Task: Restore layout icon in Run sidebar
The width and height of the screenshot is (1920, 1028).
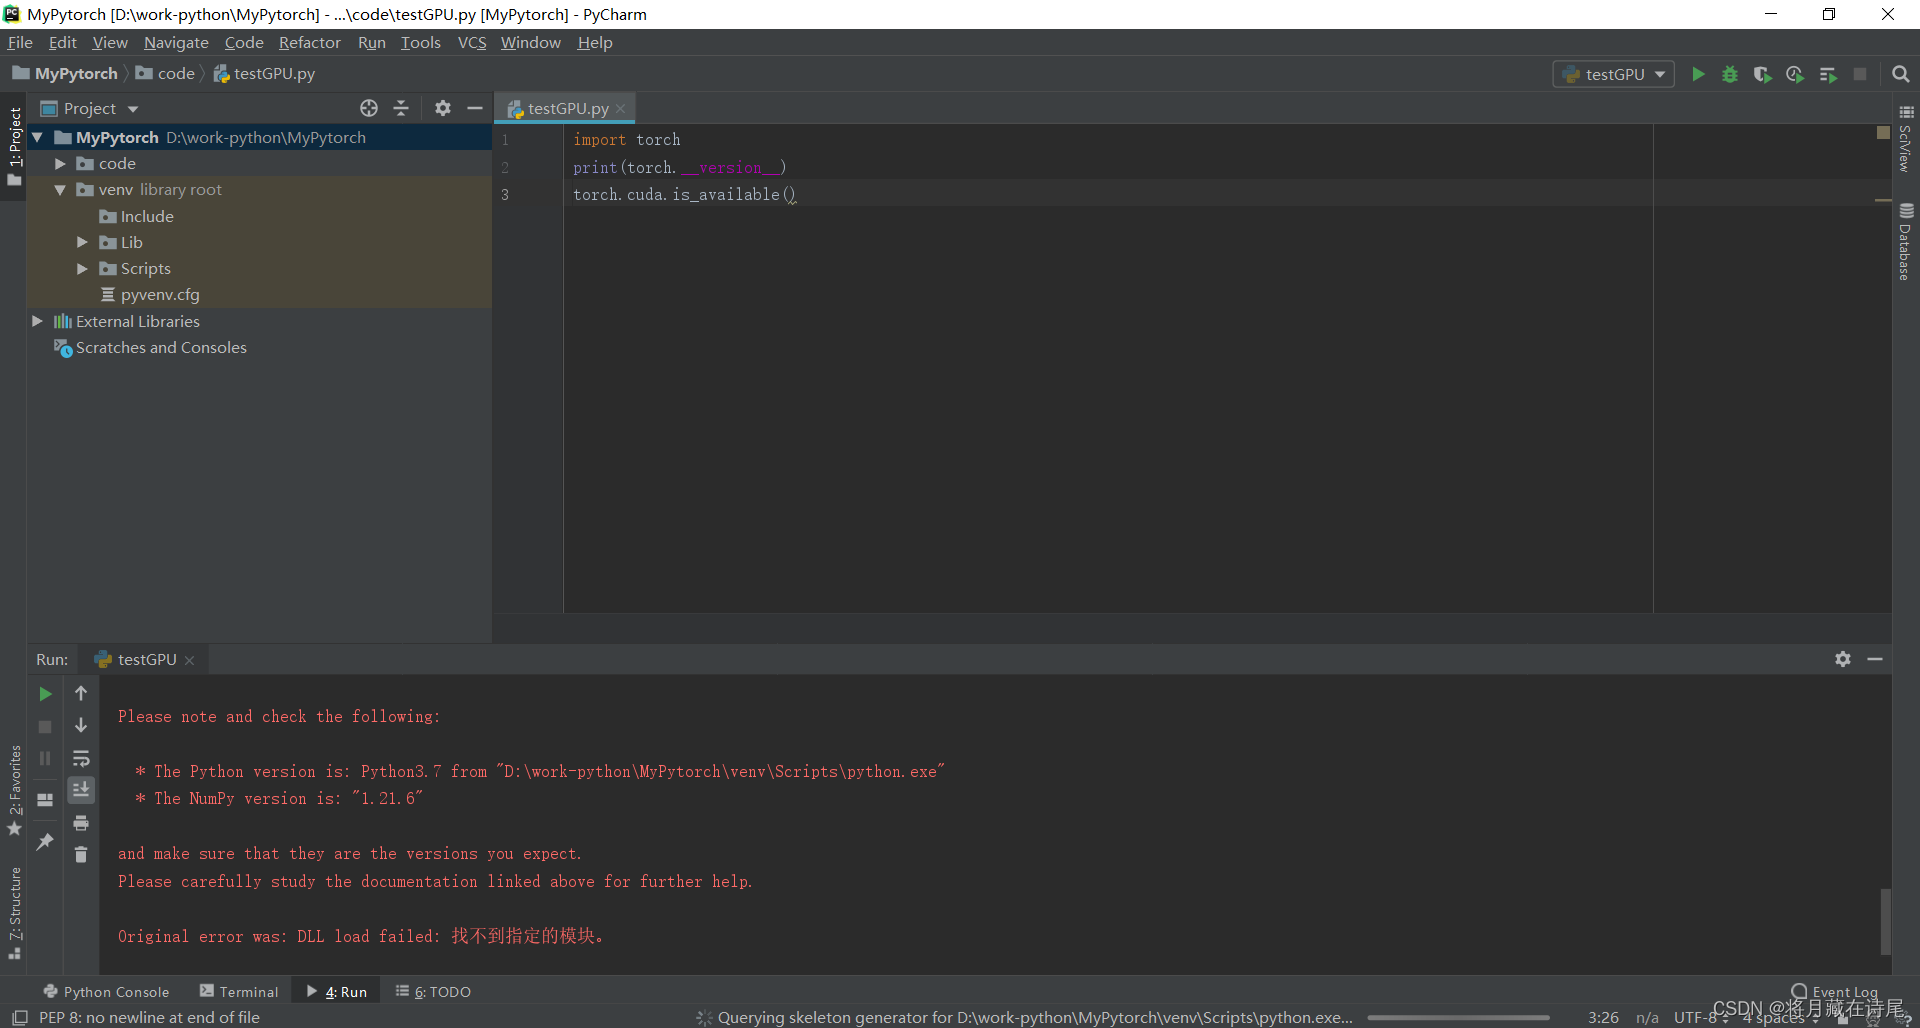Action: (x=45, y=800)
